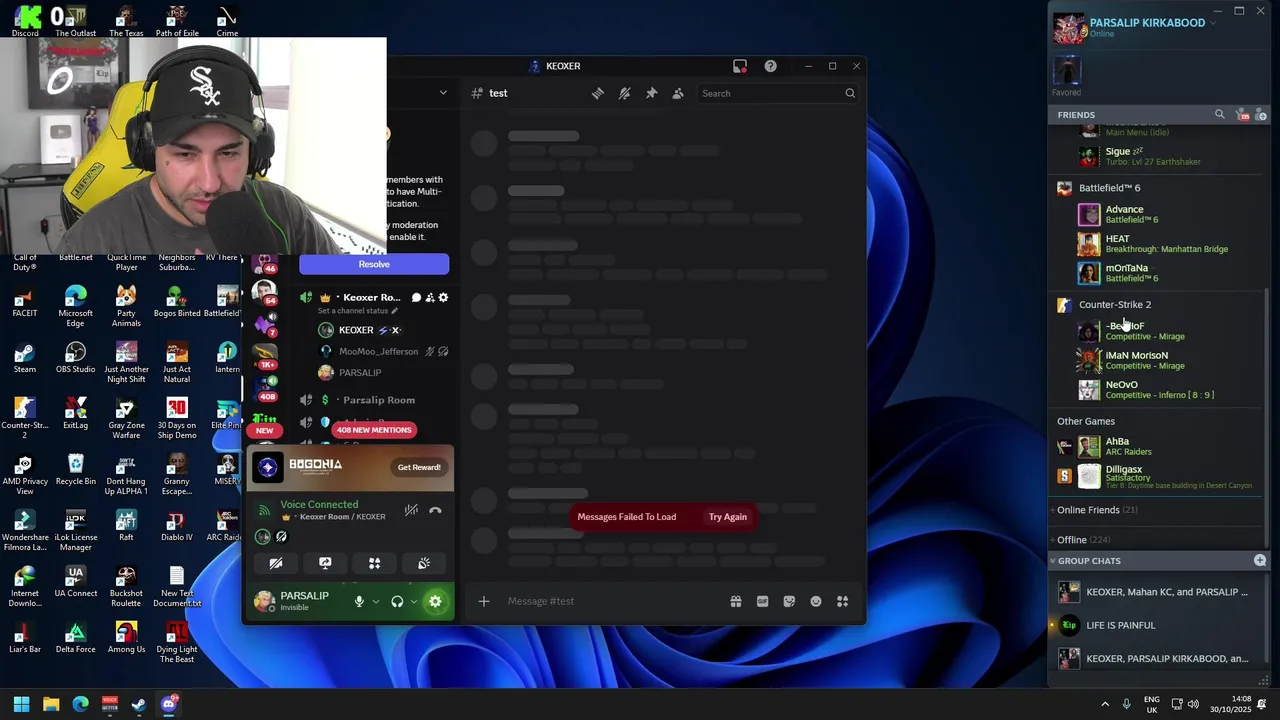Viewport: 1280px width, 720px height.
Task: Open Discord threads icon
Action: 598,93
